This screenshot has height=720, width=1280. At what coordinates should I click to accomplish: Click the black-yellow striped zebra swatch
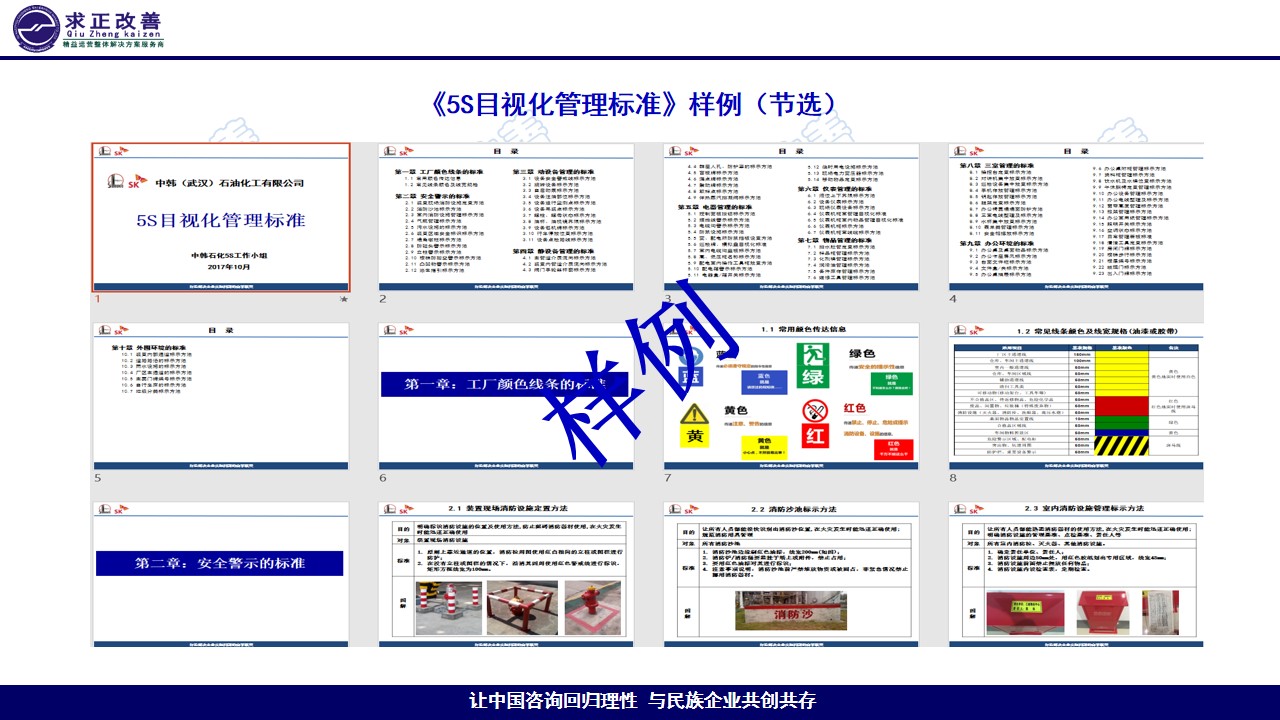(1116, 445)
